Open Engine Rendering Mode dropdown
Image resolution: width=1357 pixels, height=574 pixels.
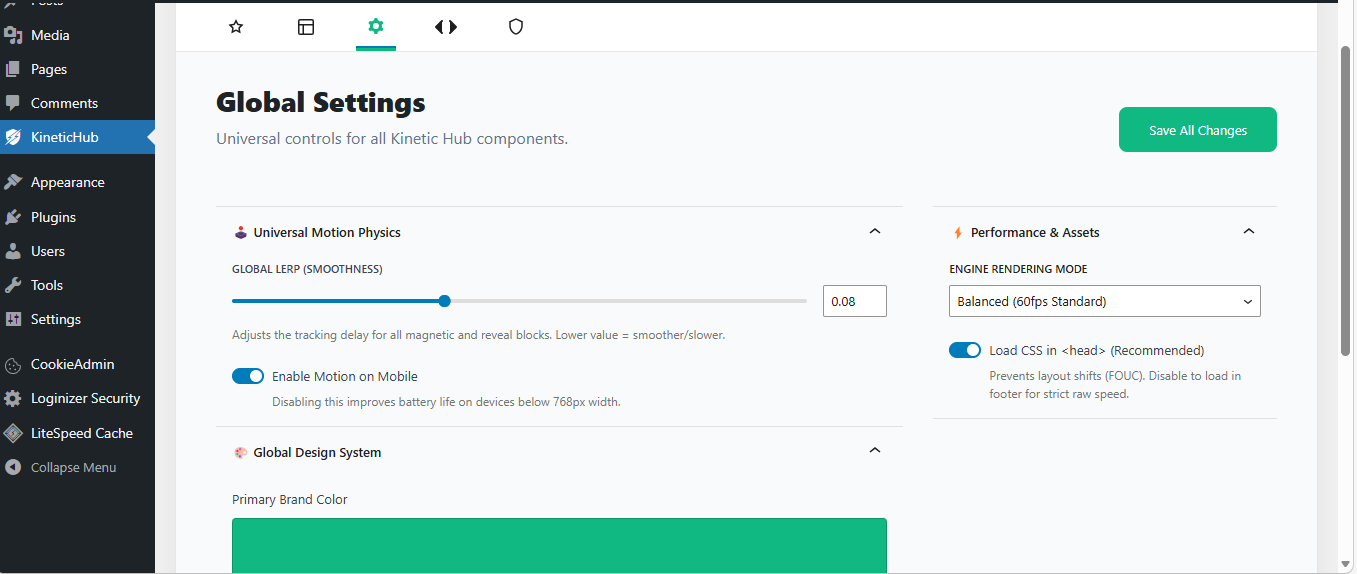[x=1104, y=301]
